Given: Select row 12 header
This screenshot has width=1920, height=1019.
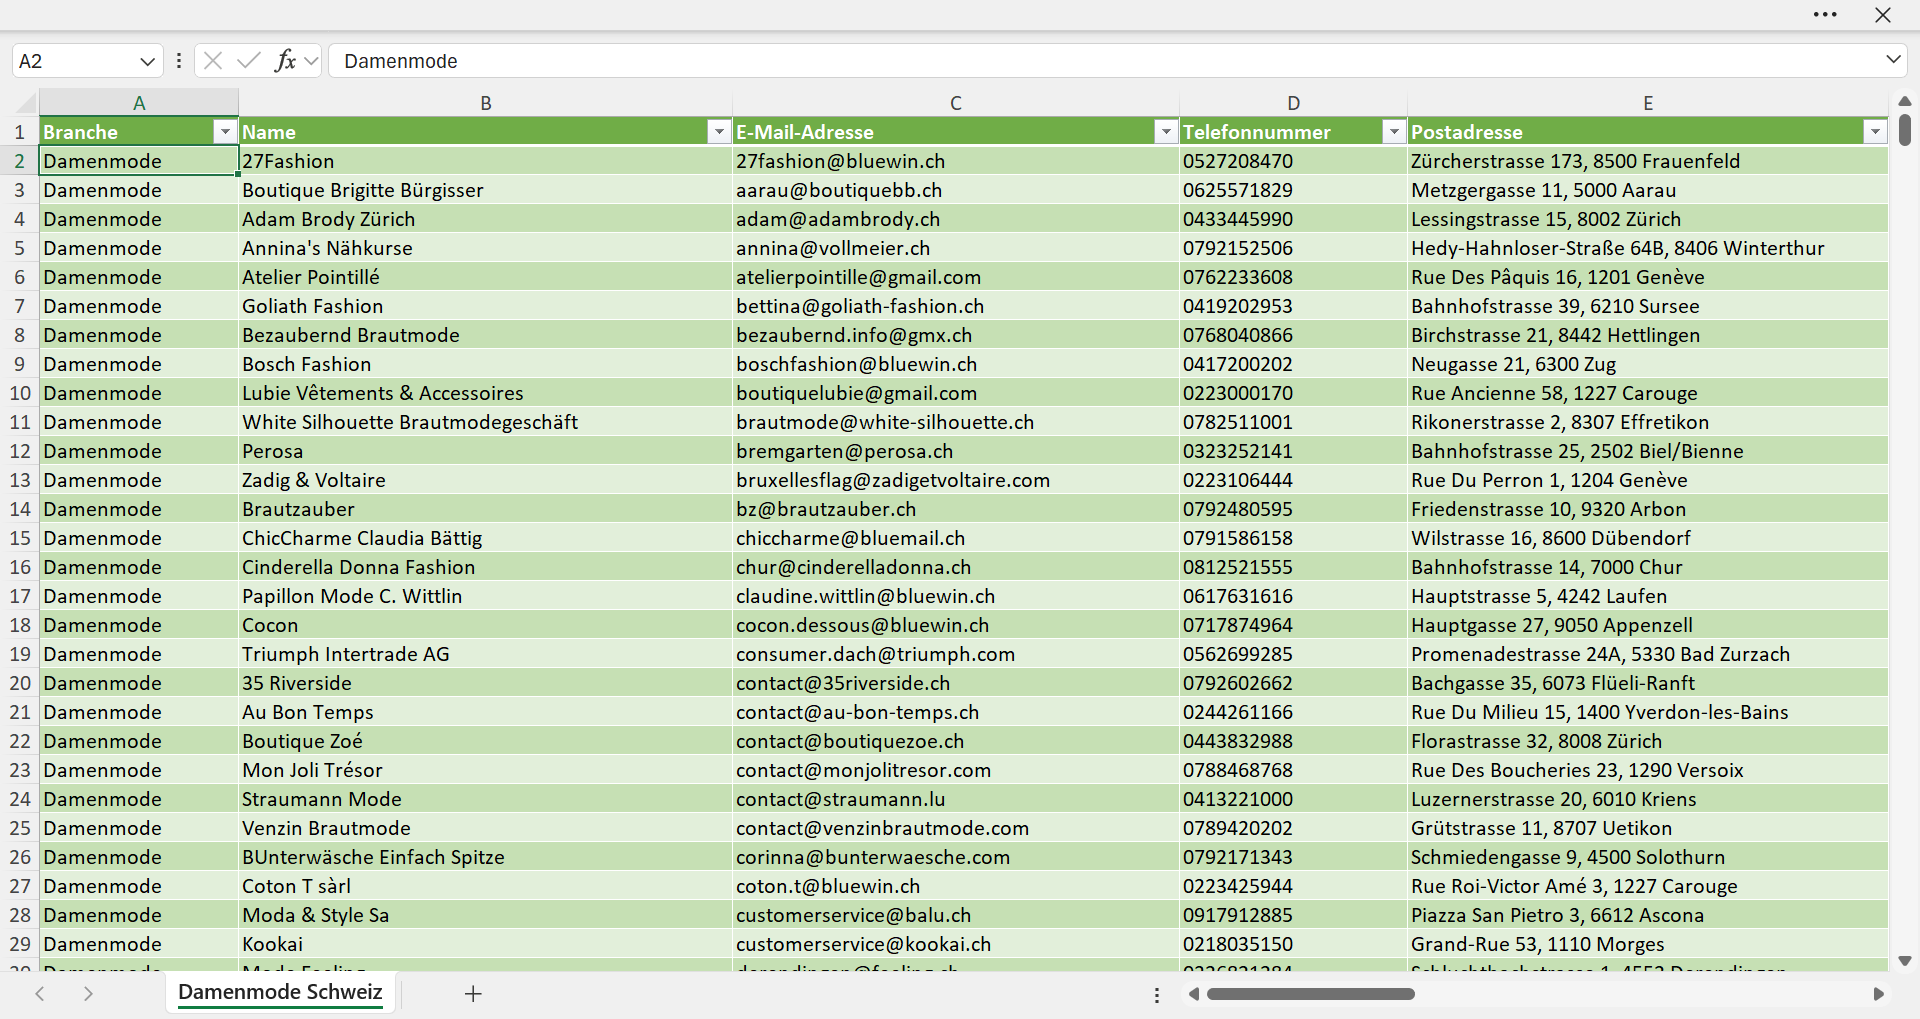Looking at the screenshot, I should pos(20,451).
